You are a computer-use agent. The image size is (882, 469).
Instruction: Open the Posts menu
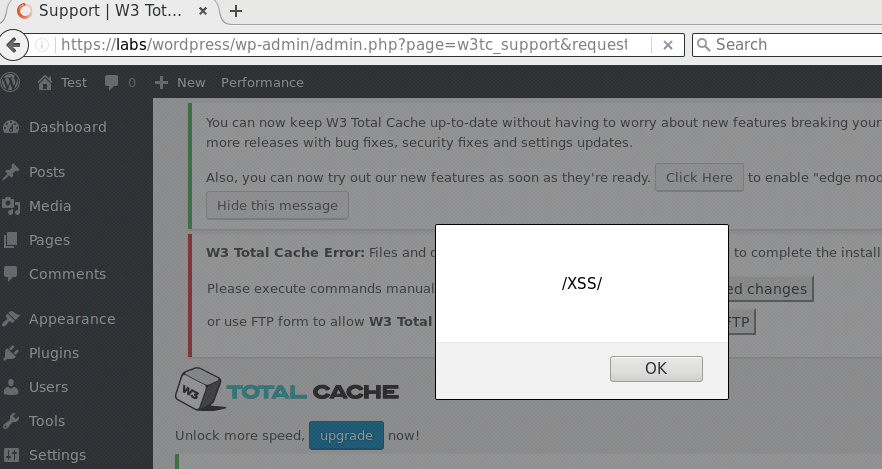pyautogui.click(x=47, y=172)
